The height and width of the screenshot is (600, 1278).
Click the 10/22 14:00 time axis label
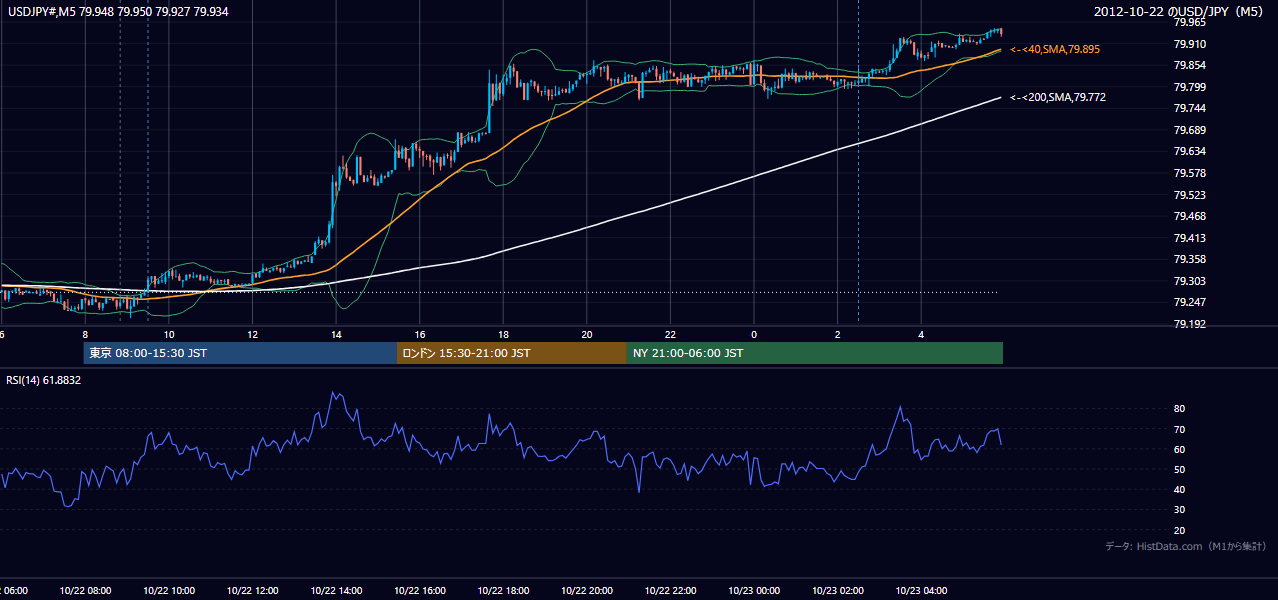[336, 591]
